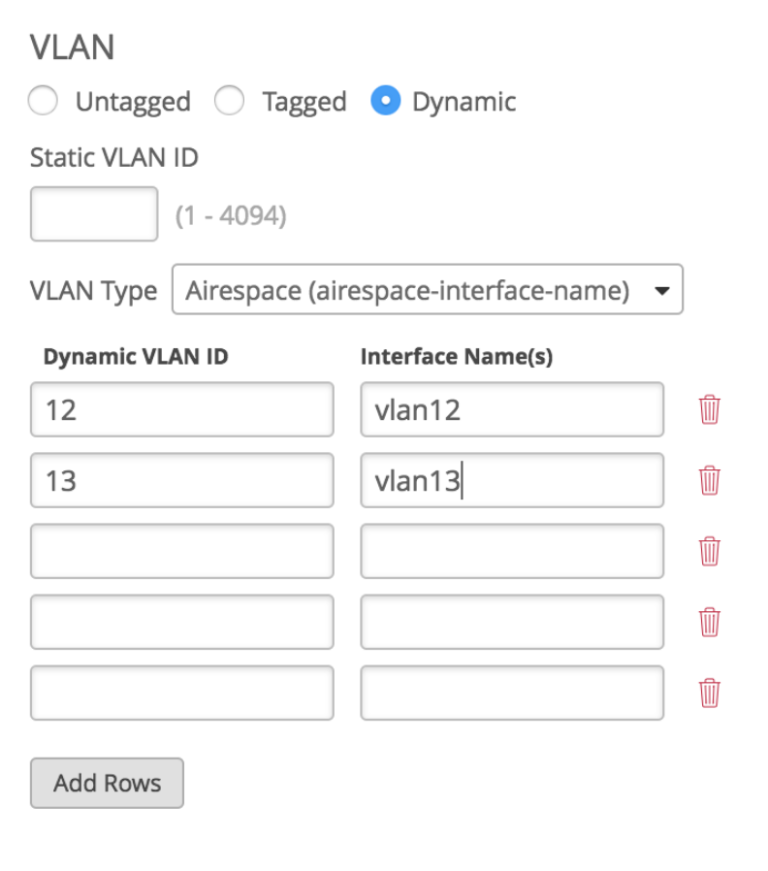Click the third row Interface Name field
Viewport: 768px width, 871px height.
pos(511,551)
